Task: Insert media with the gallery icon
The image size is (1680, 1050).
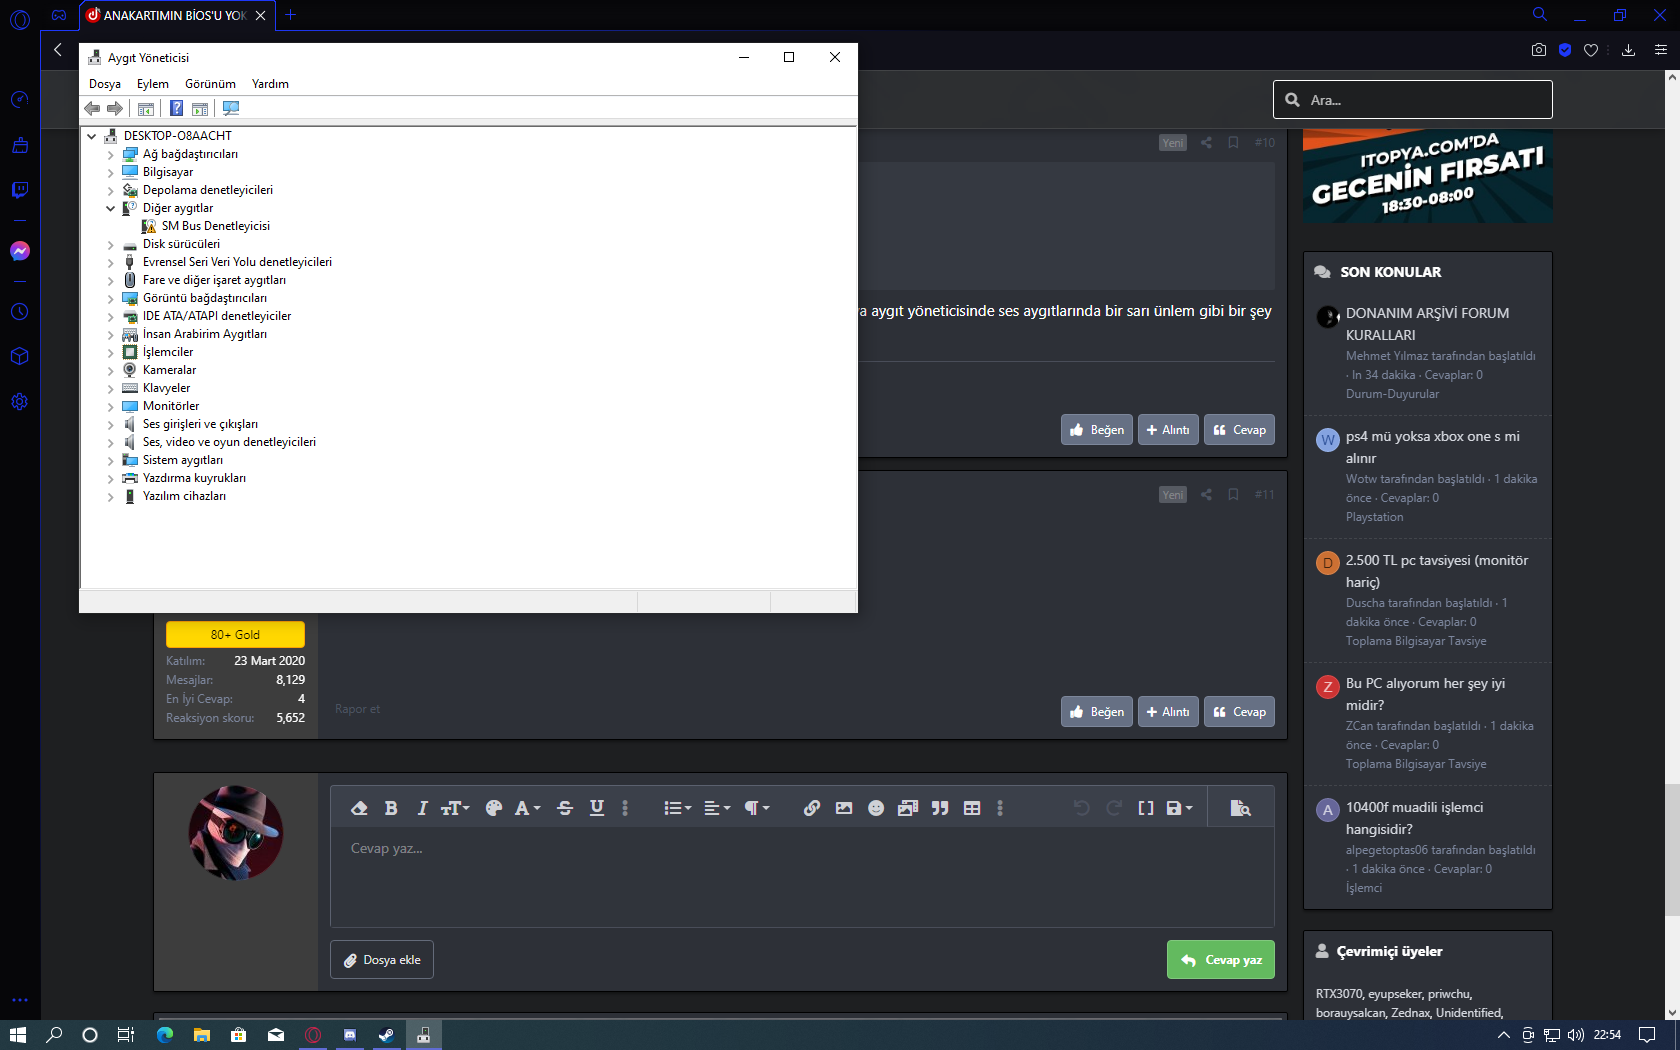Action: coord(908,808)
